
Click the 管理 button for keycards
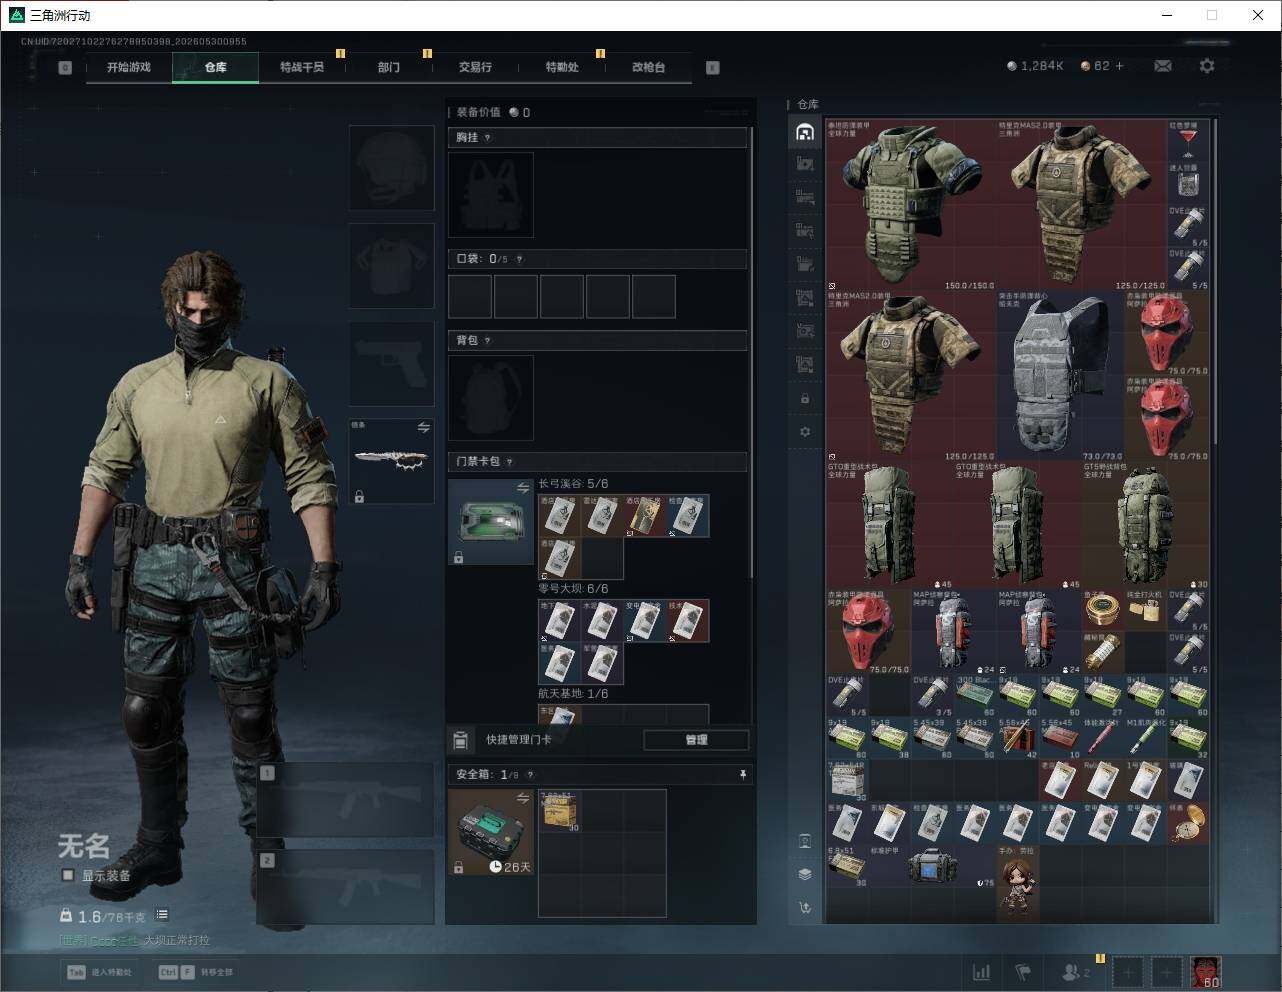[696, 740]
